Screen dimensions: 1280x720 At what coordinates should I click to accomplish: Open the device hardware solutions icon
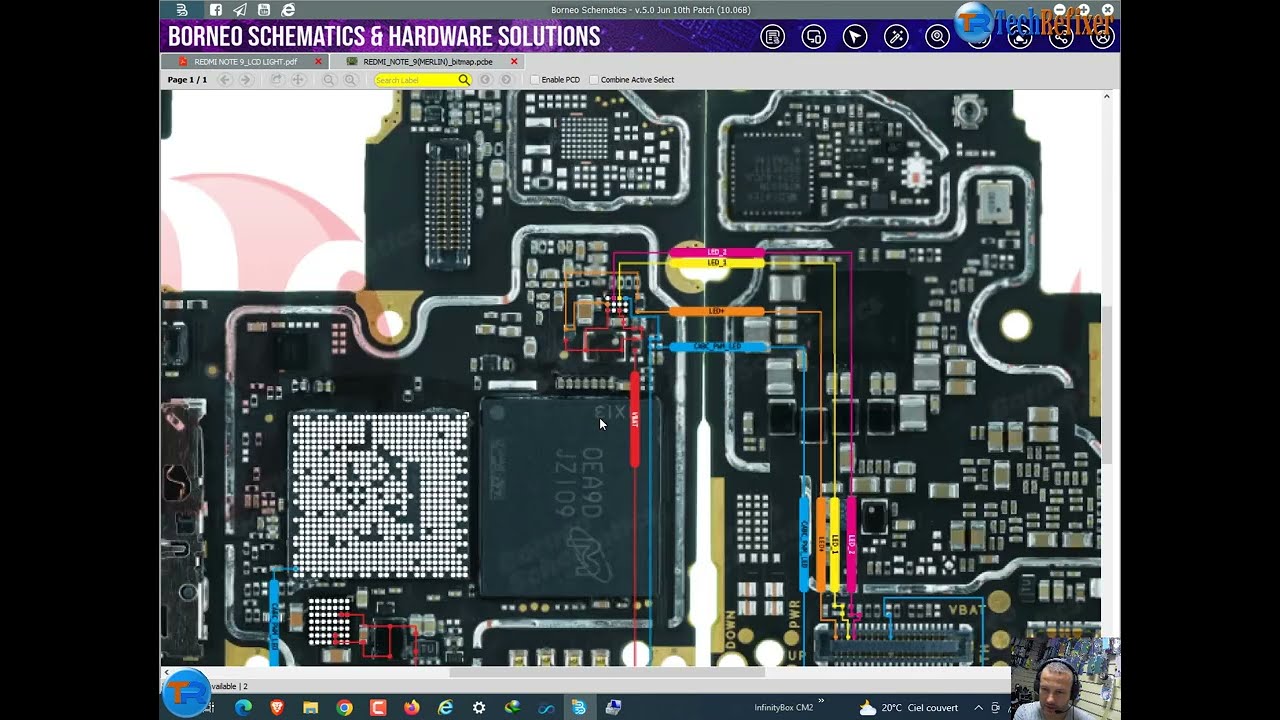tap(814, 37)
